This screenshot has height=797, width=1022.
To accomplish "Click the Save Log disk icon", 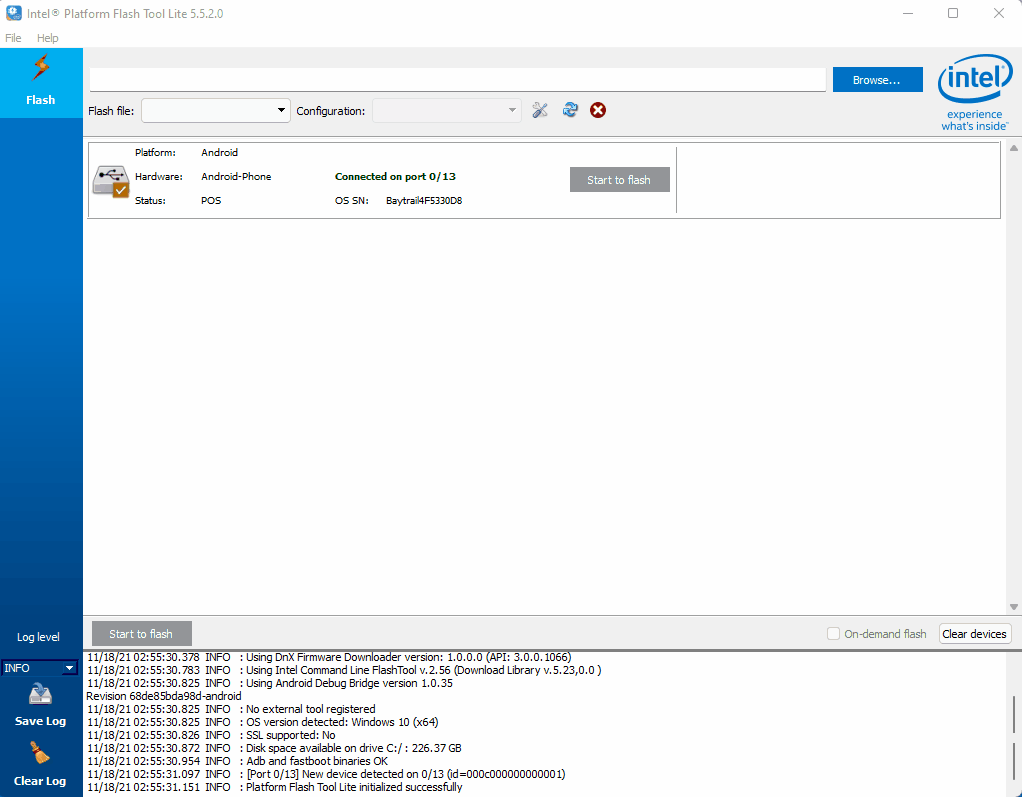I will click(40, 695).
